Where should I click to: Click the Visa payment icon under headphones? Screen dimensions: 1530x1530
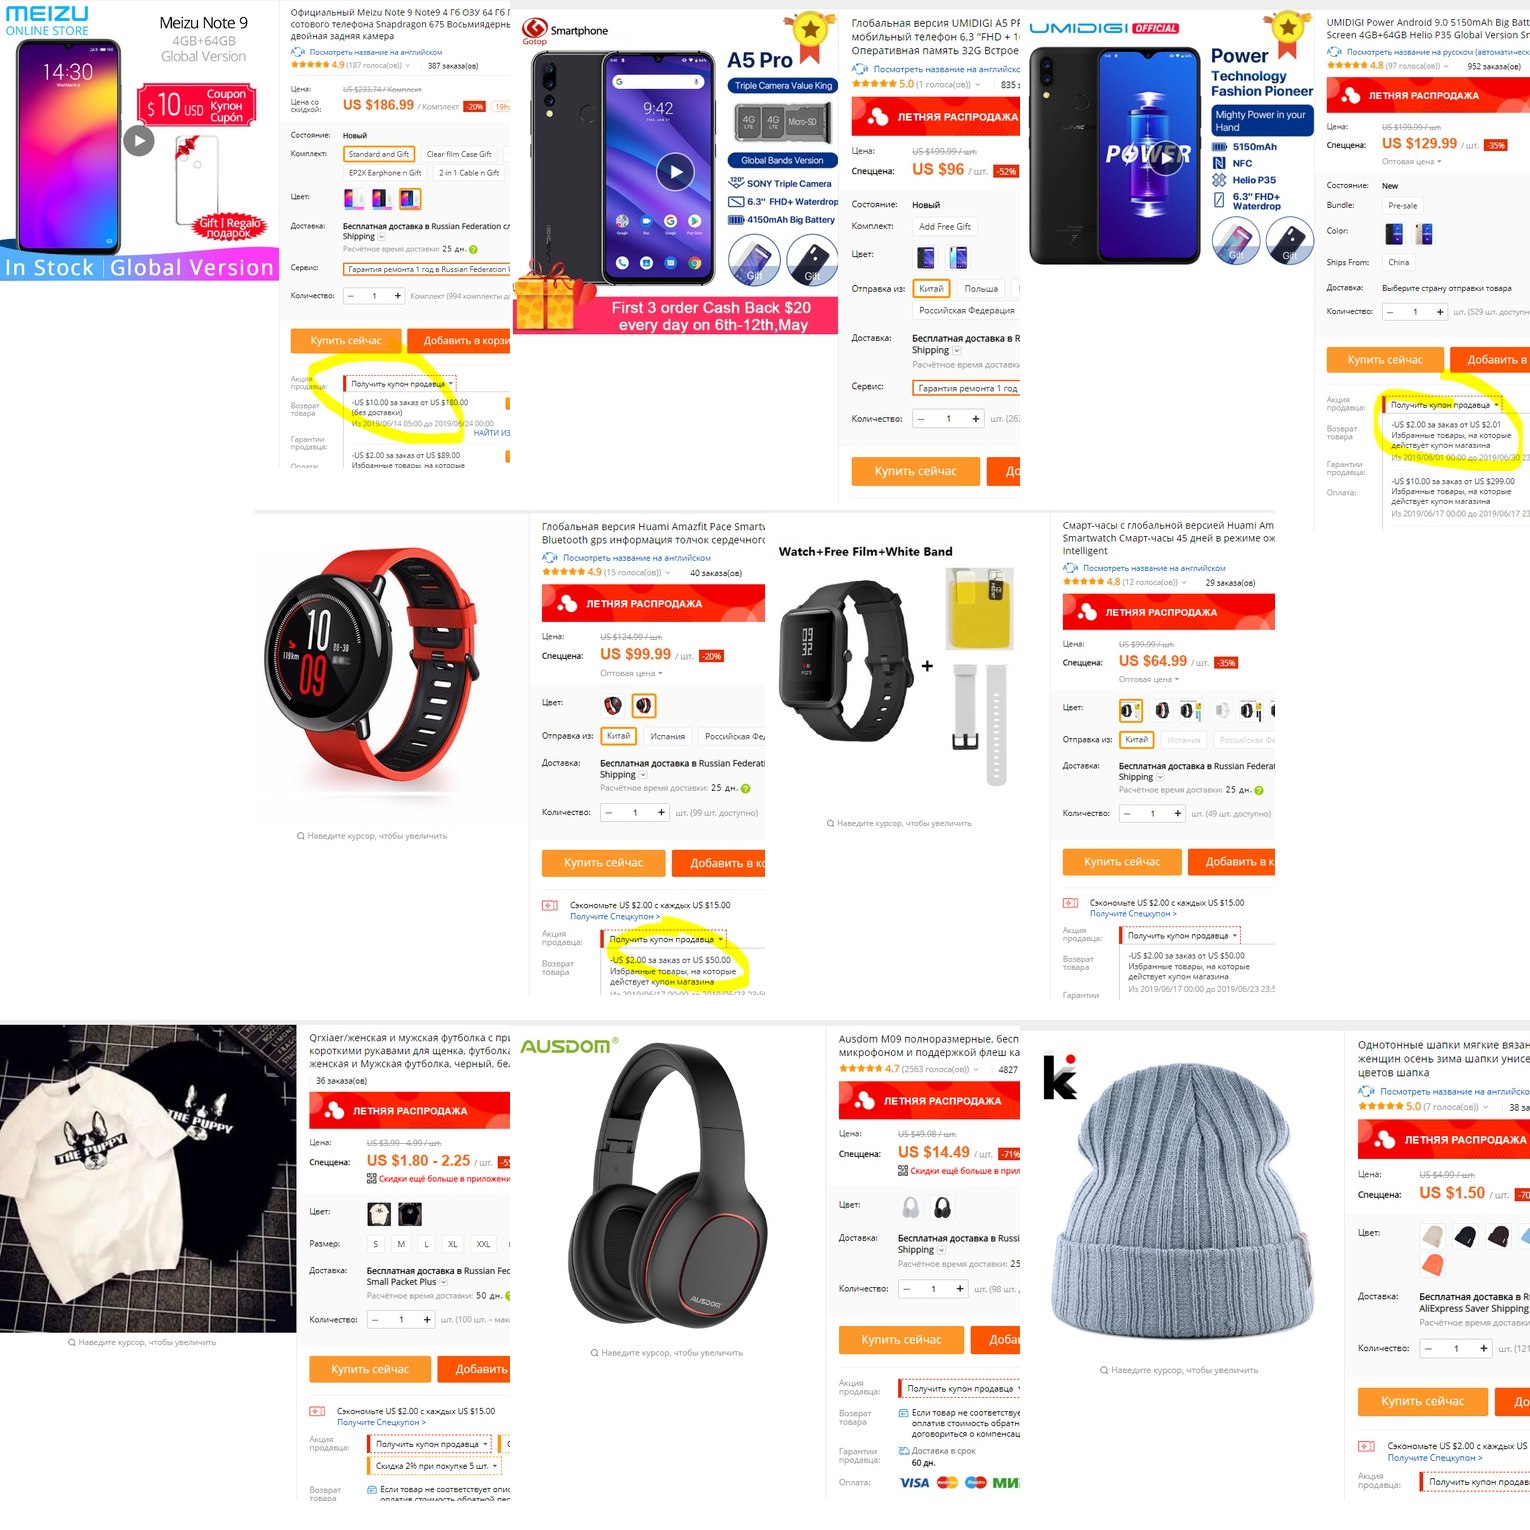pyautogui.click(x=914, y=1483)
